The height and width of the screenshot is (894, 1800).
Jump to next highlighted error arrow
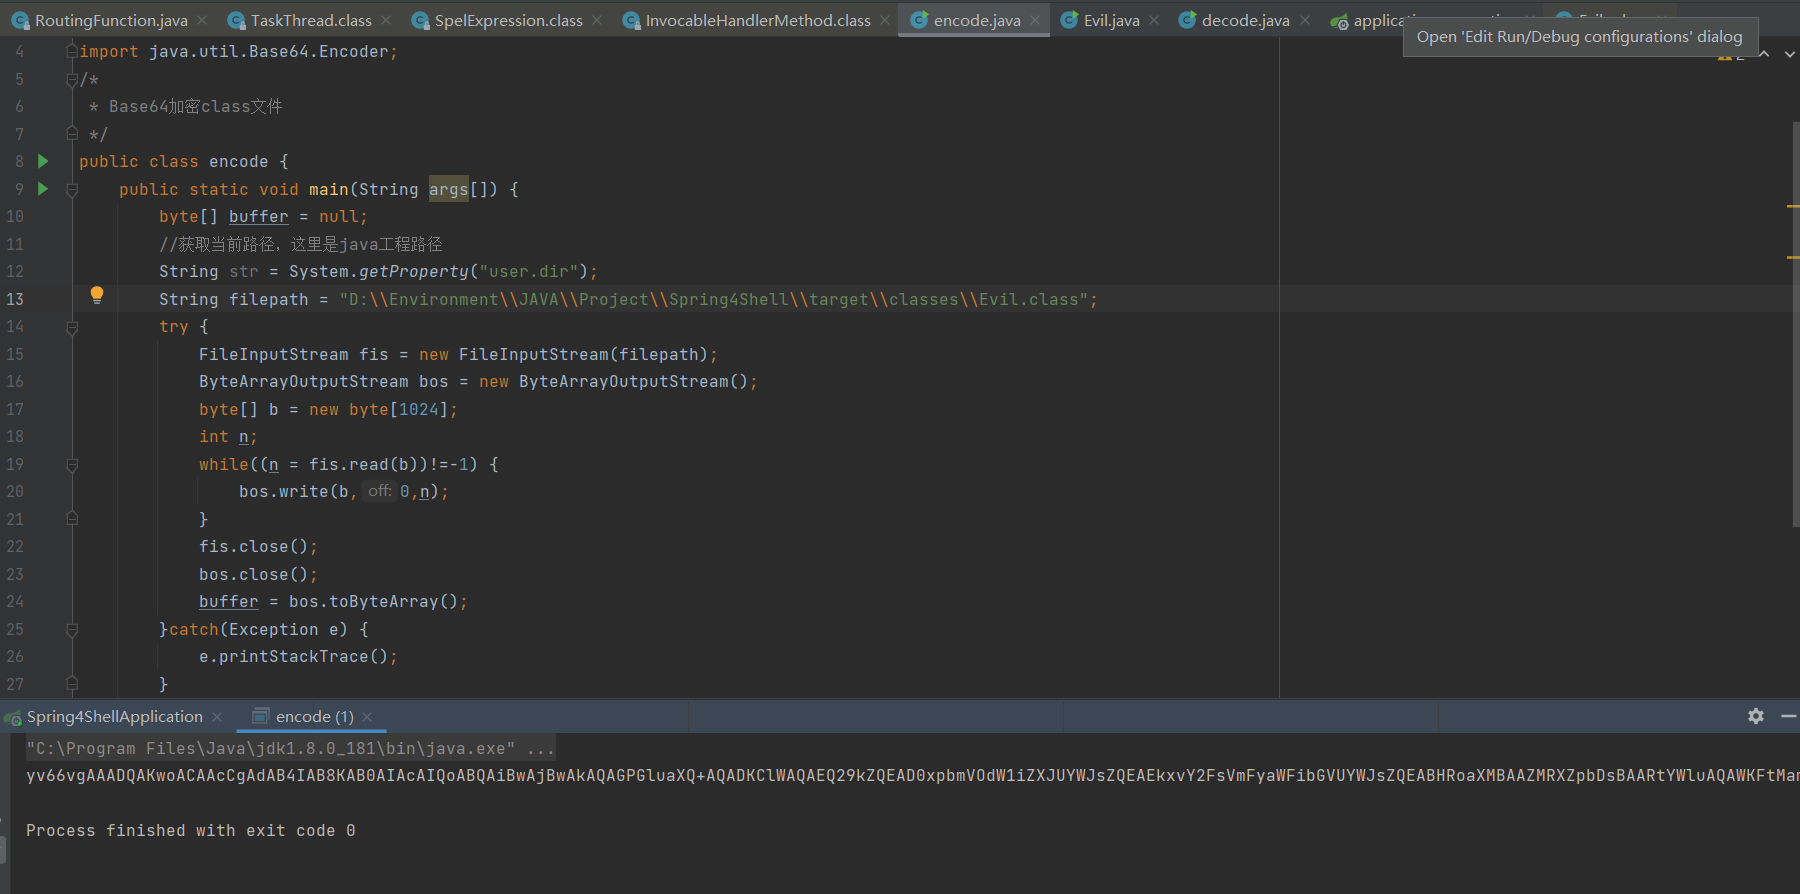click(x=1790, y=54)
